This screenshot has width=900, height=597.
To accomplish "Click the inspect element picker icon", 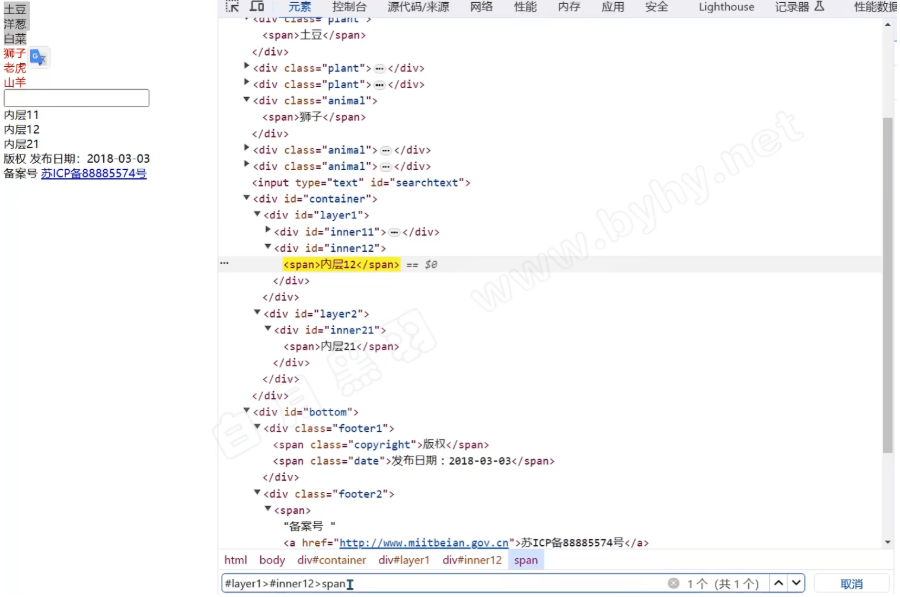I will (232, 7).
